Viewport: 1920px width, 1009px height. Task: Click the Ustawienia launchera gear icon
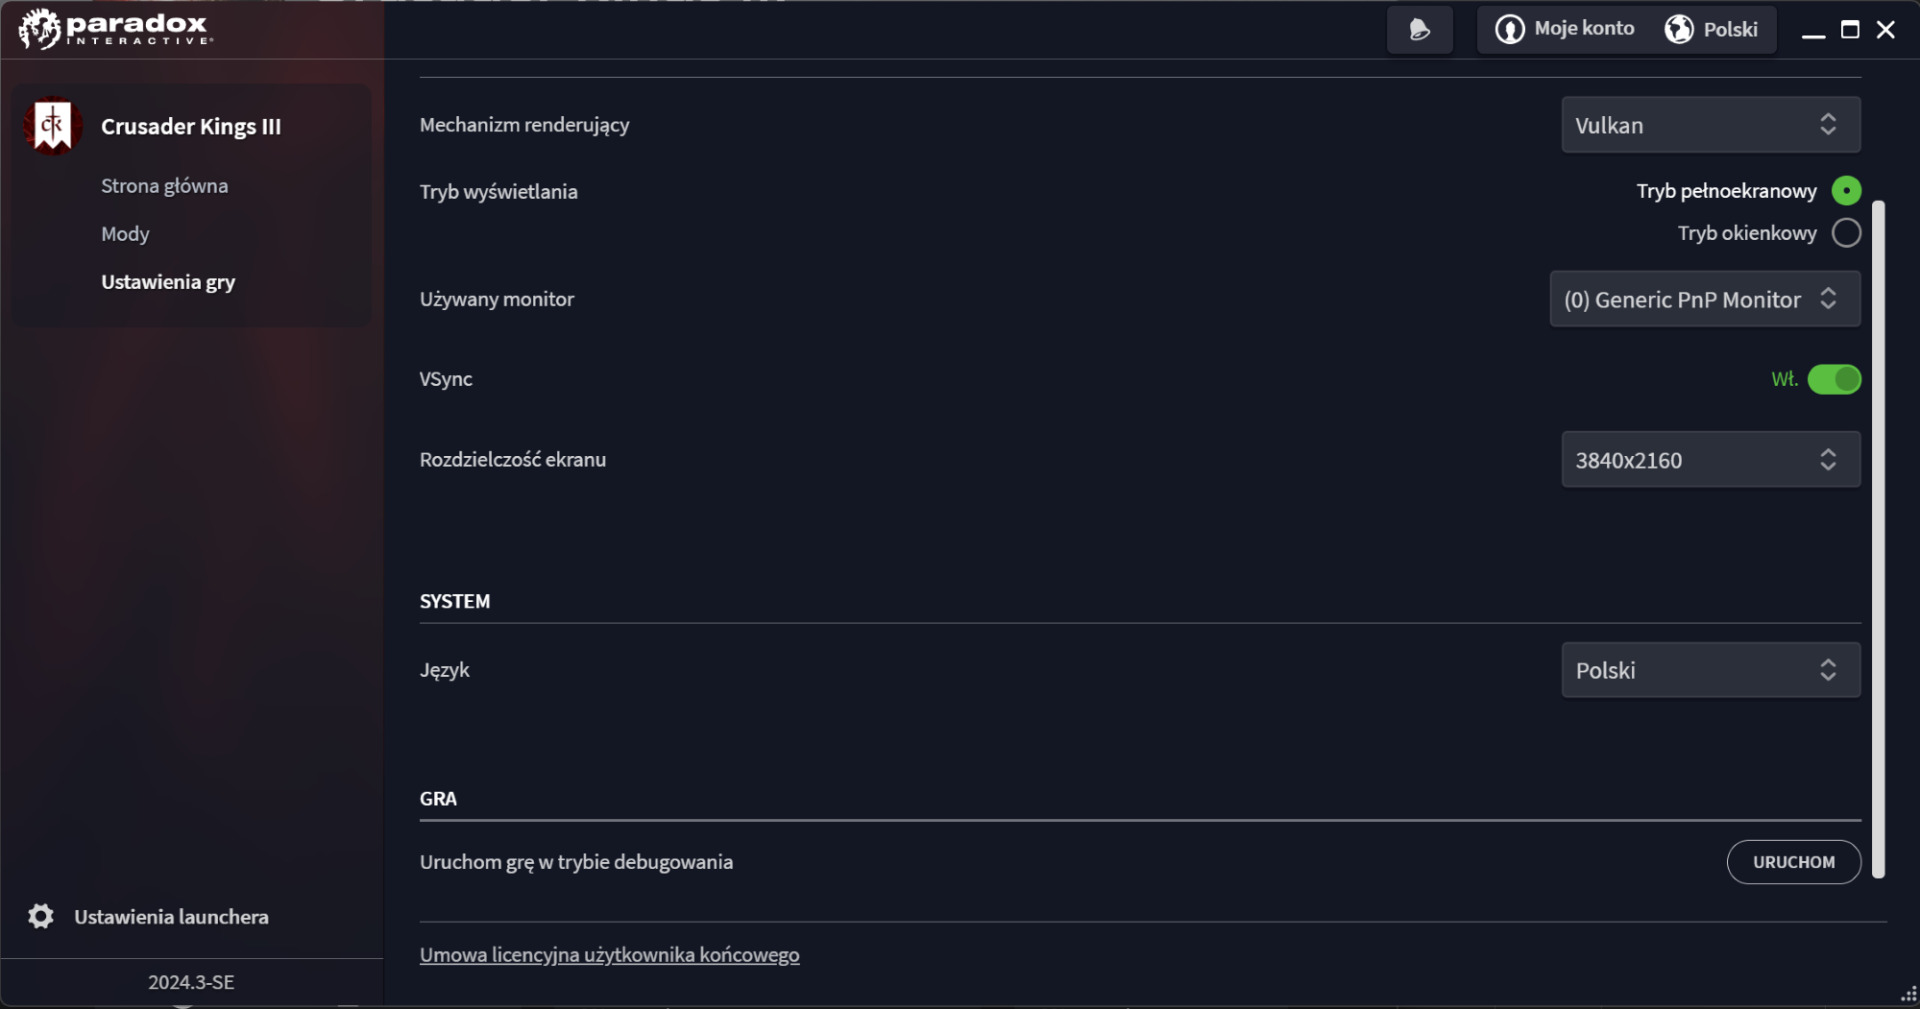pyautogui.click(x=41, y=916)
